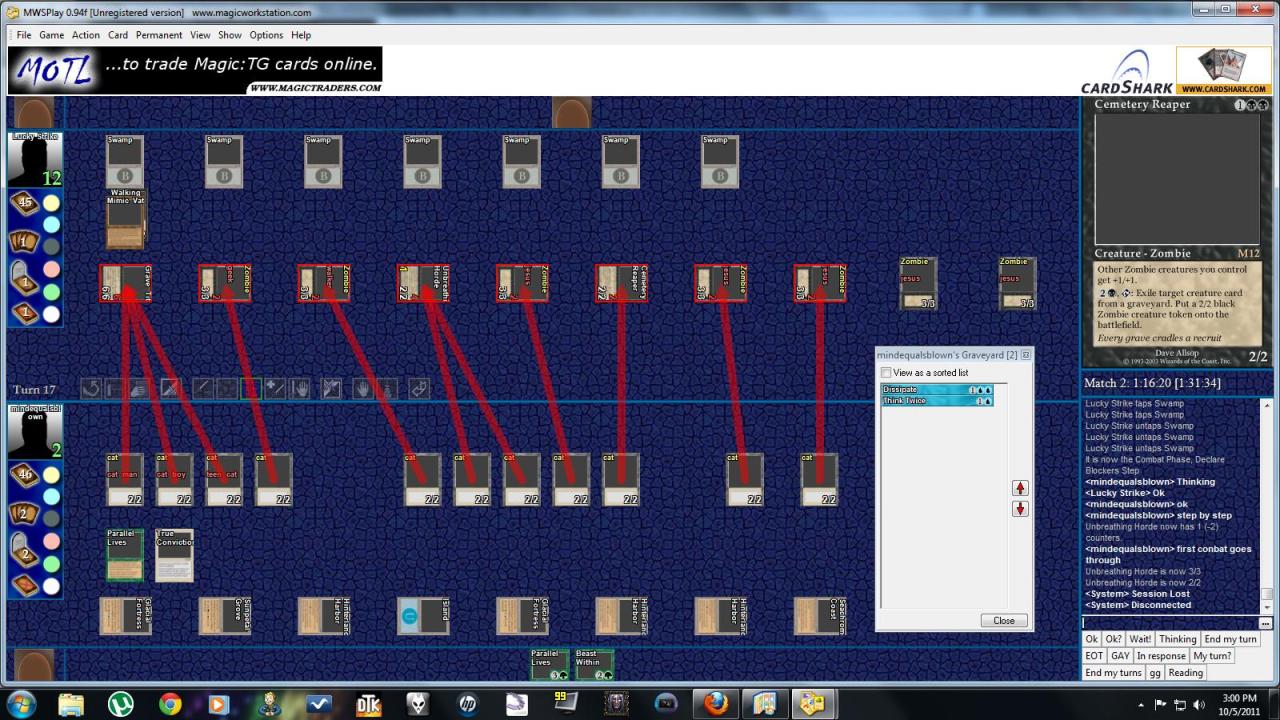This screenshot has width=1280, height=720.
Task: Open mindequalsblown's removed-from-game pile icon
Action: [24, 585]
